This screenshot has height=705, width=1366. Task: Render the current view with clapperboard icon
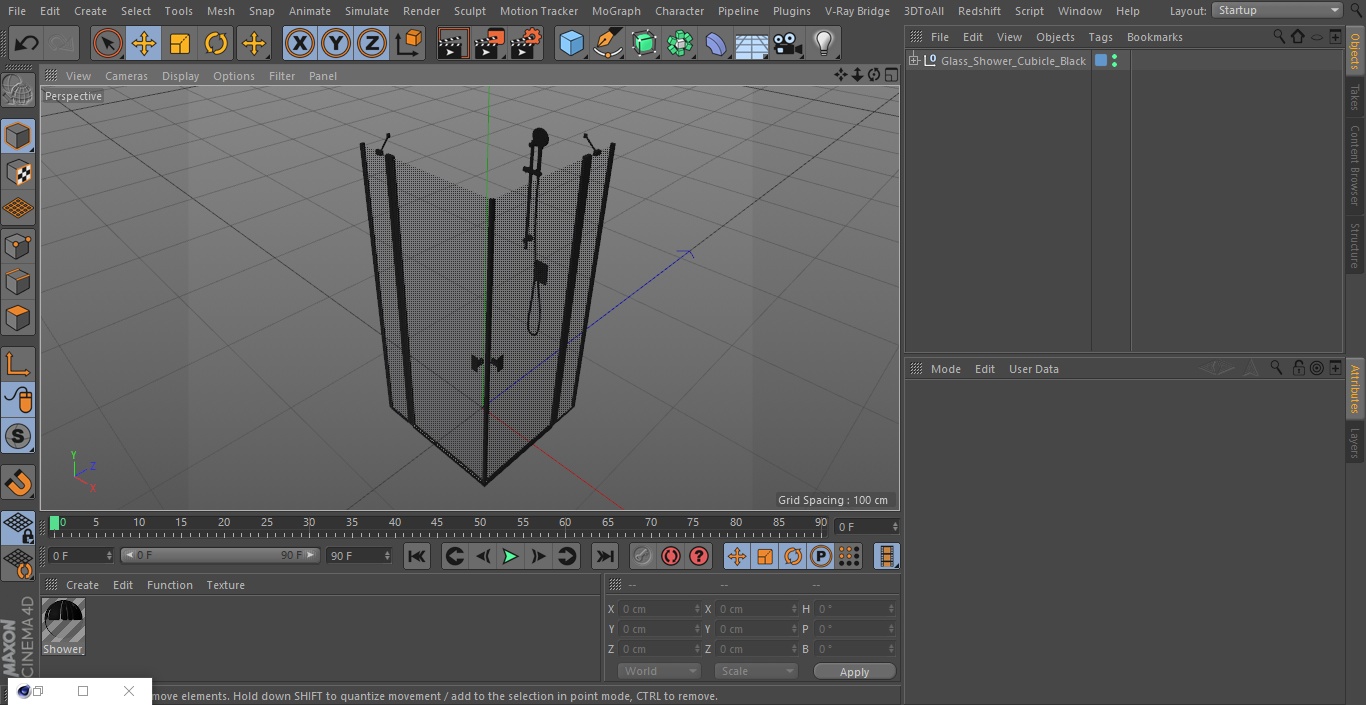[x=453, y=44]
